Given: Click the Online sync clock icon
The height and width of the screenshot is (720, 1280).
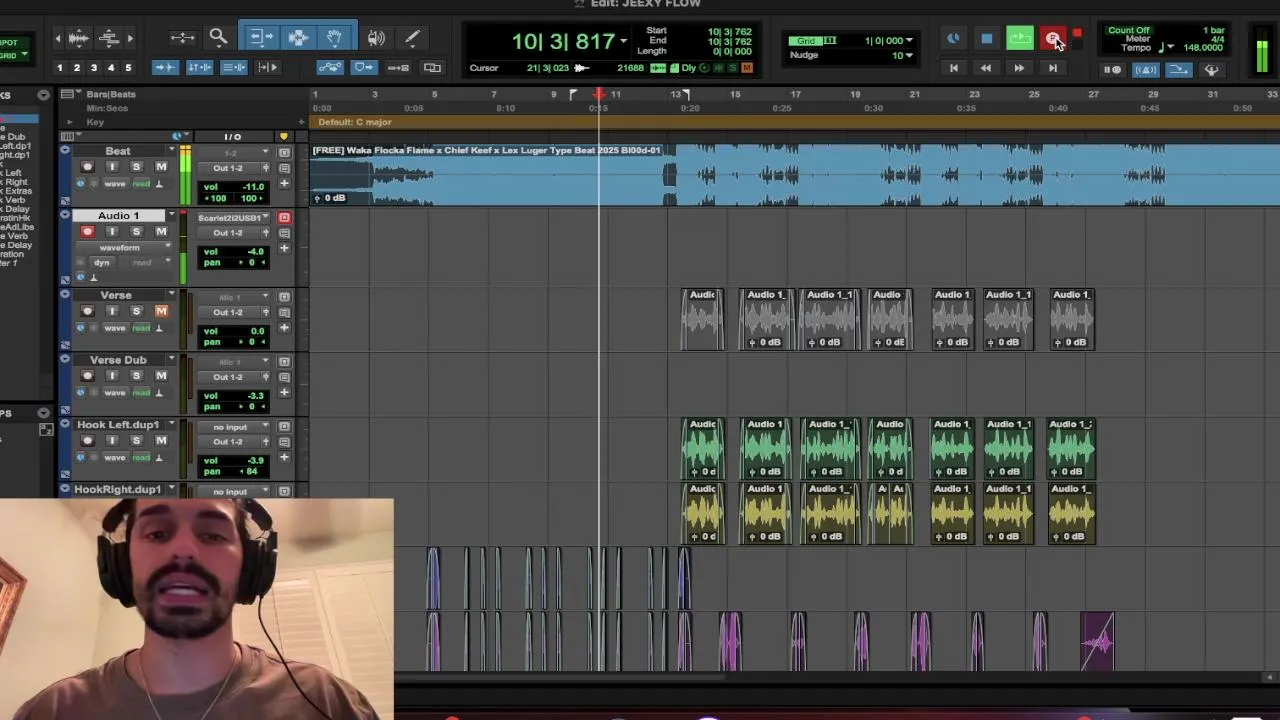Looking at the screenshot, I should [953, 39].
